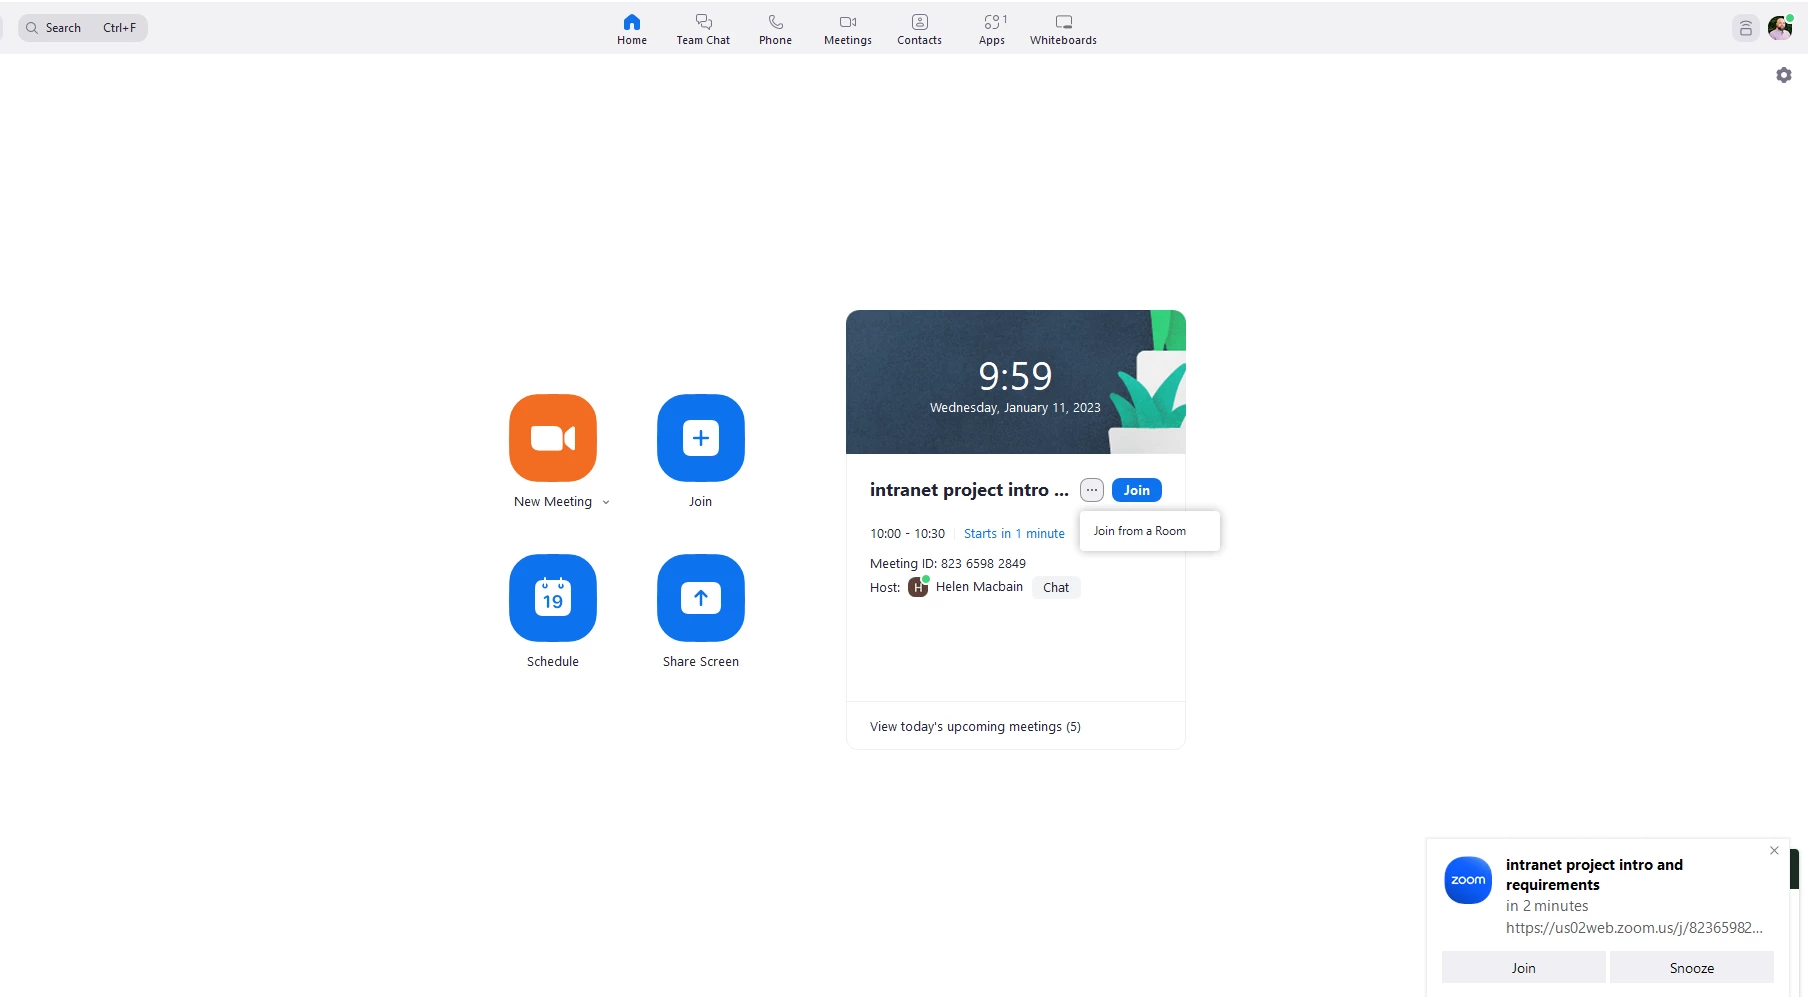Click the Starts in 1 minute text
This screenshot has height=997, width=1808.
point(1014,534)
